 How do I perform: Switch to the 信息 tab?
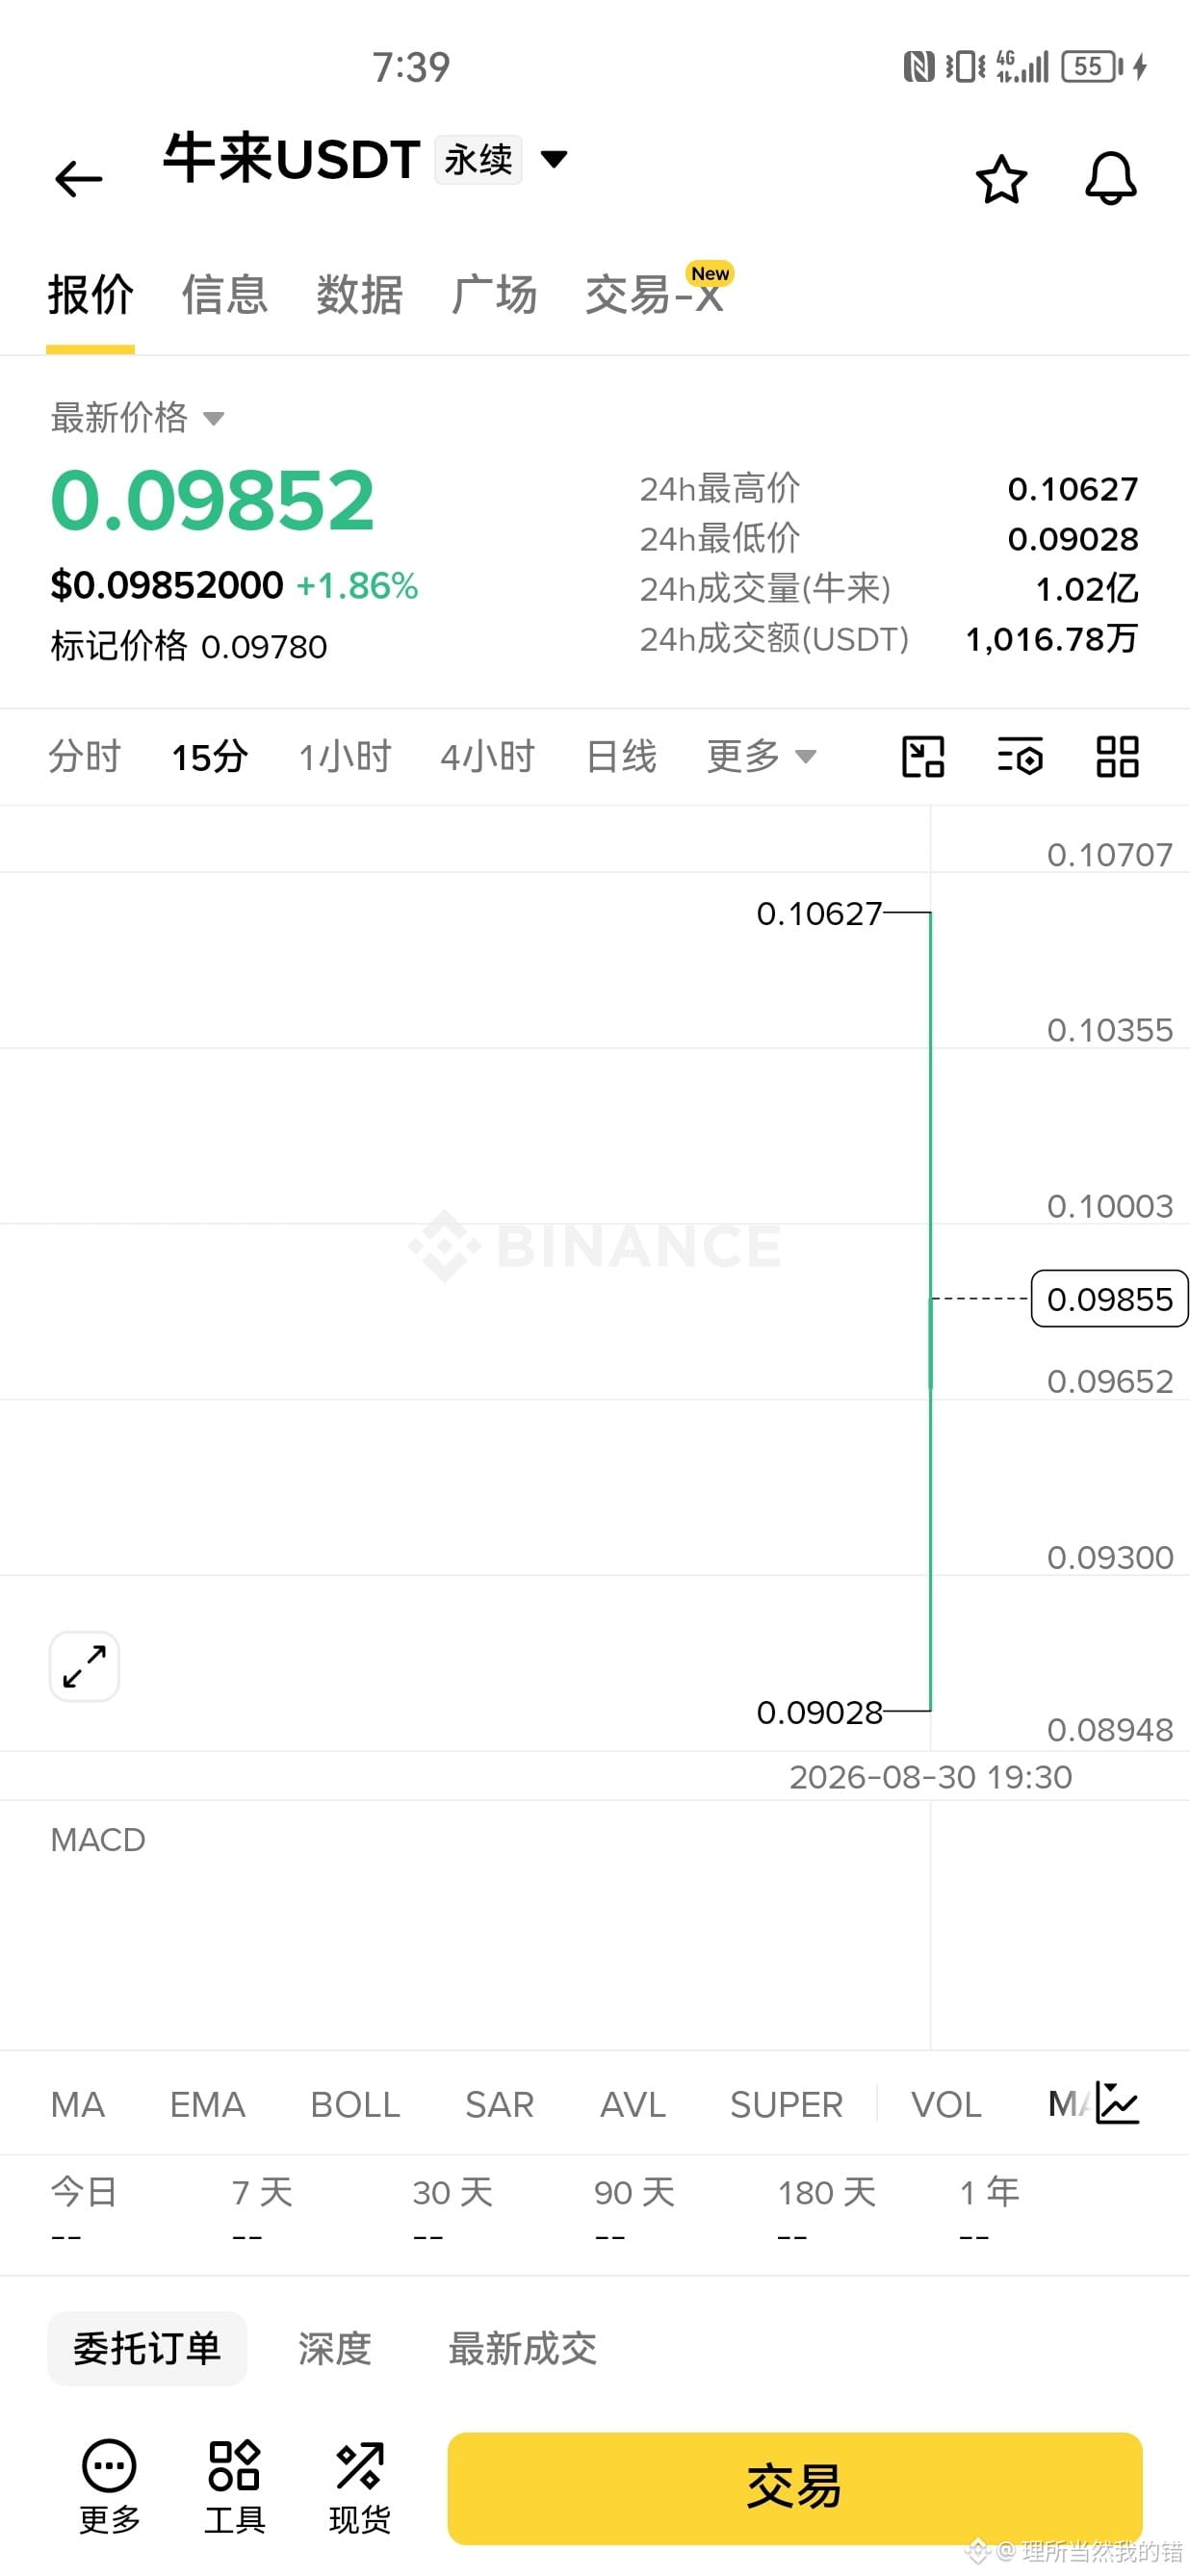pyautogui.click(x=224, y=295)
